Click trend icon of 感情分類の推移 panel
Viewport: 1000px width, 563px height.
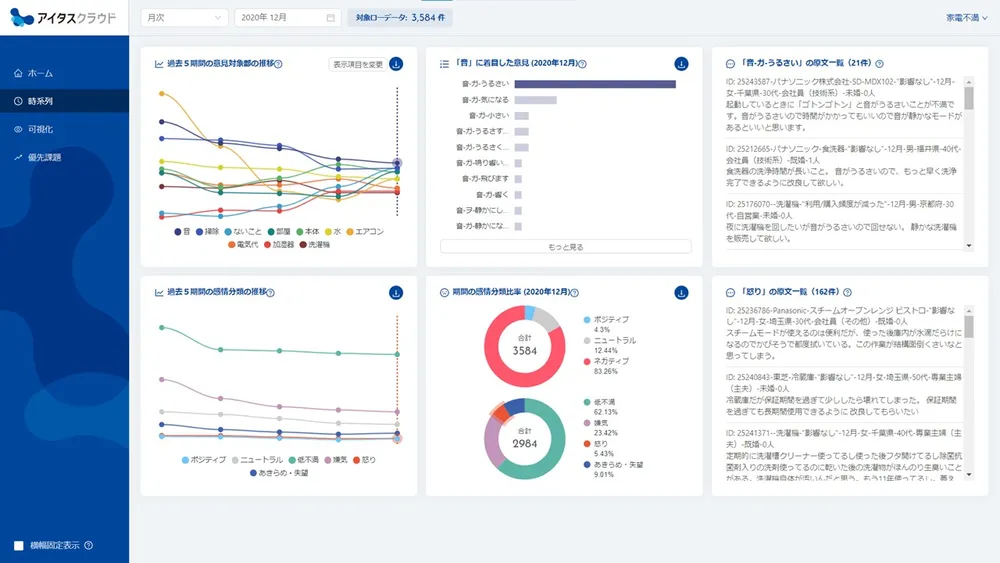click(x=159, y=293)
